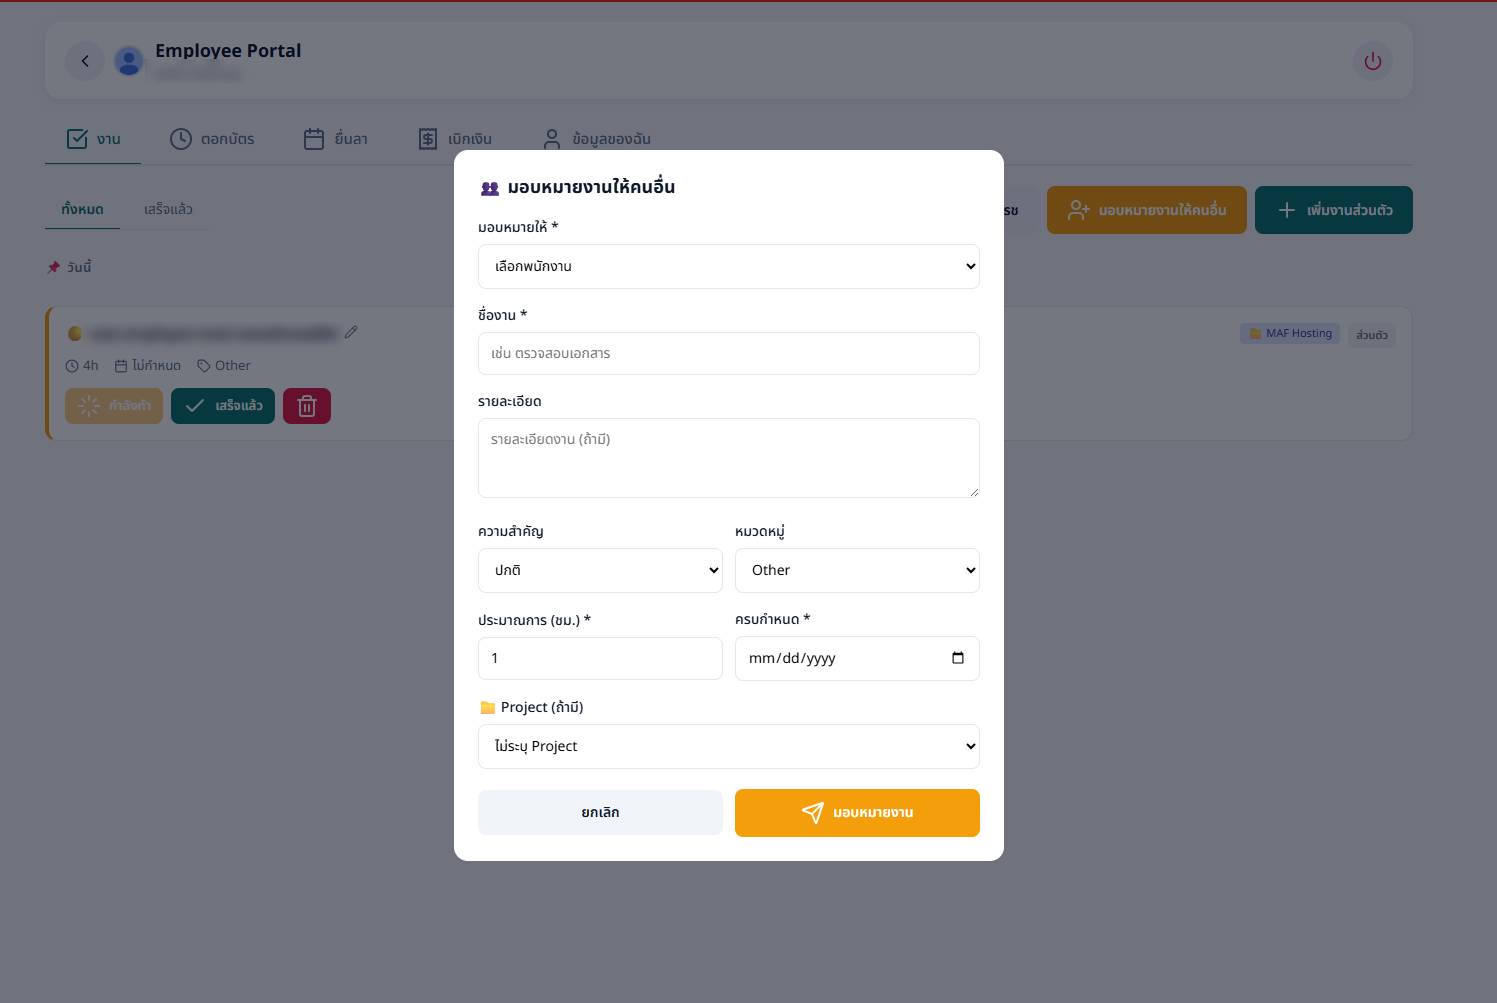Open the เลือกพนักงาน employee dropdown
The image size is (1497, 1003).
click(728, 267)
